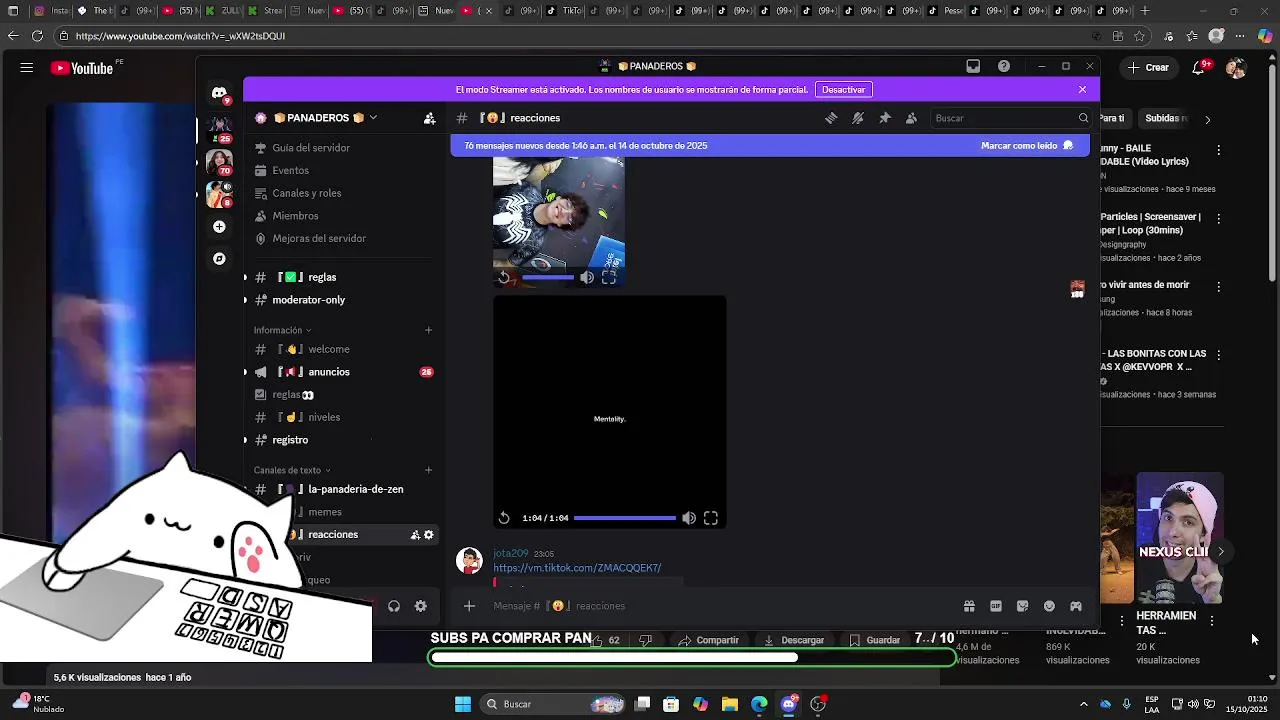
Task: Click YouTube Descargar button
Action: tap(793, 640)
